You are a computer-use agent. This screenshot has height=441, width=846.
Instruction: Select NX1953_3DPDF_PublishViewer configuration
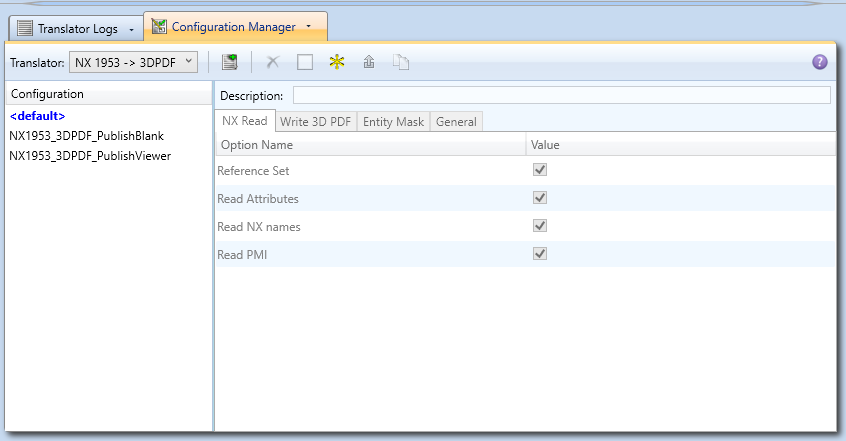click(90, 156)
